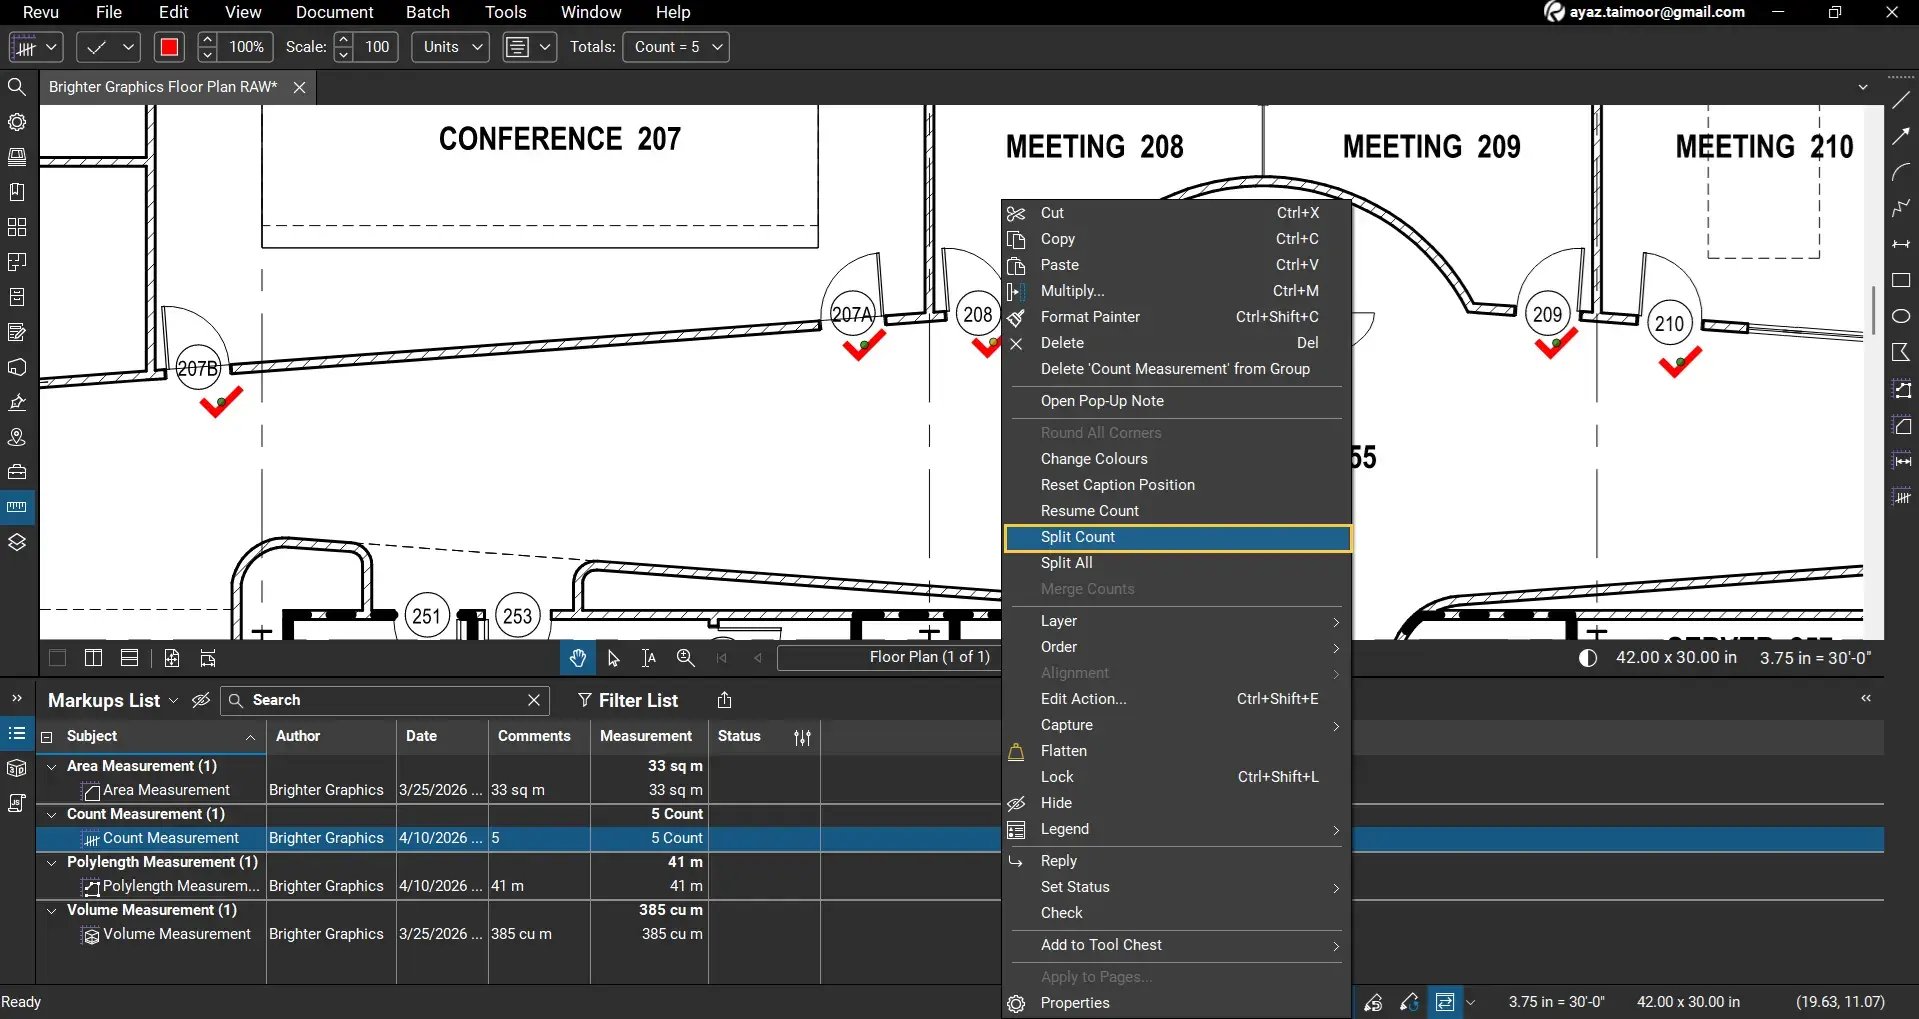Select the Arrow tool in right toolbar
1919x1019 pixels.
pyautogui.click(x=1901, y=137)
